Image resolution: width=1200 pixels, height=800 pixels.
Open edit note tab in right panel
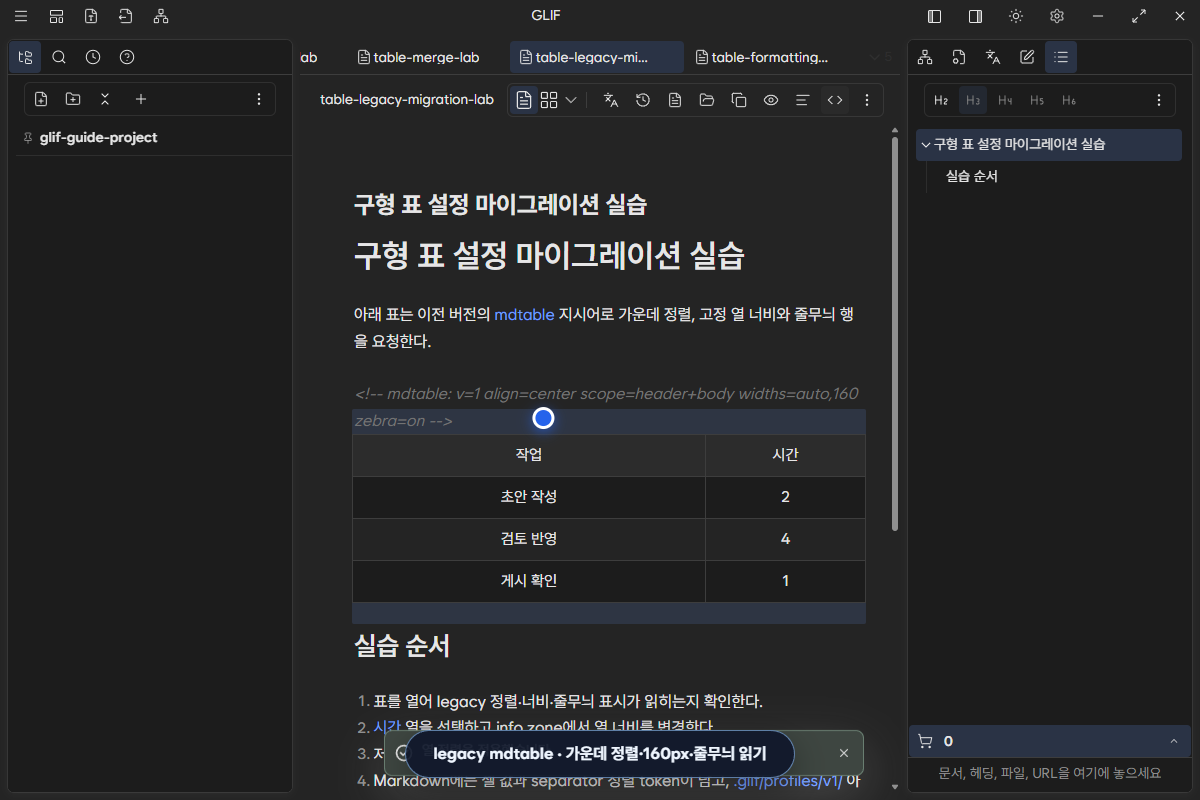pyautogui.click(x=1027, y=57)
